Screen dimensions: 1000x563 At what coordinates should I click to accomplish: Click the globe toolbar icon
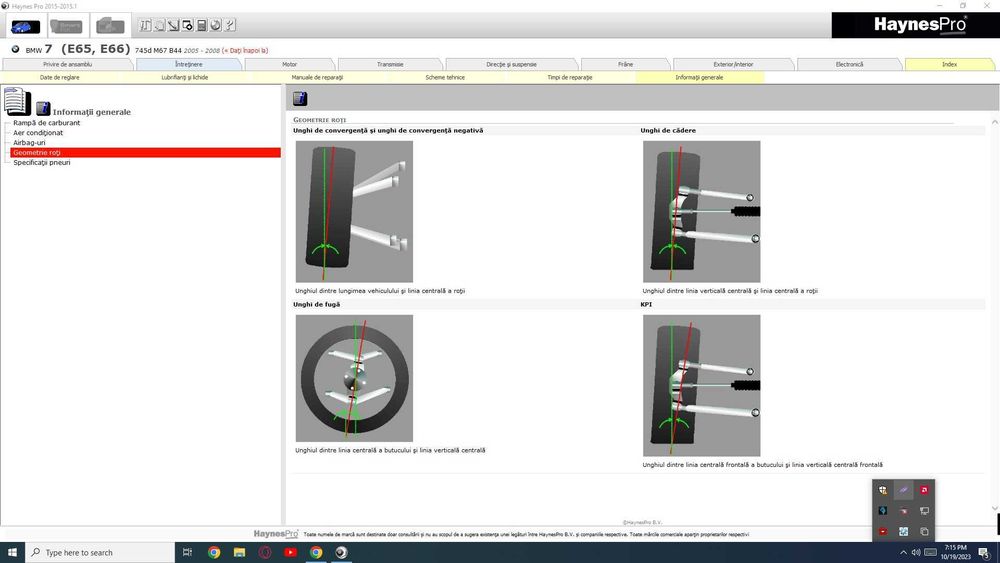[x=216, y=26]
